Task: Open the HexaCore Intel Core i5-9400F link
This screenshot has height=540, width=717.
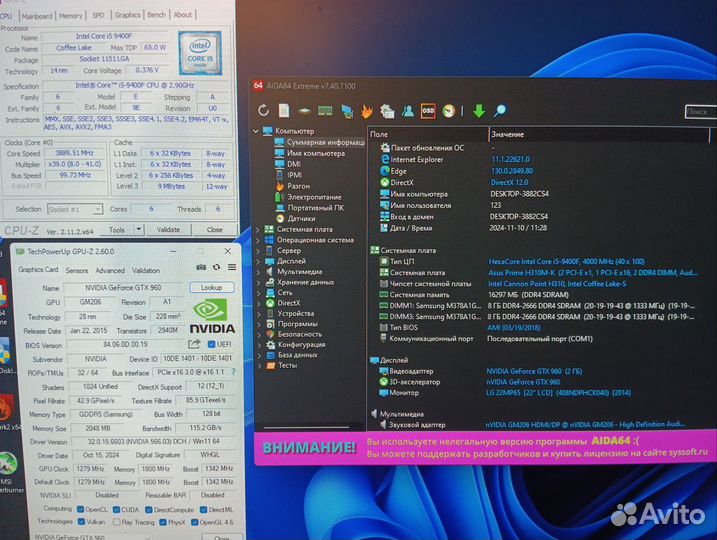Action: (566, 262)
